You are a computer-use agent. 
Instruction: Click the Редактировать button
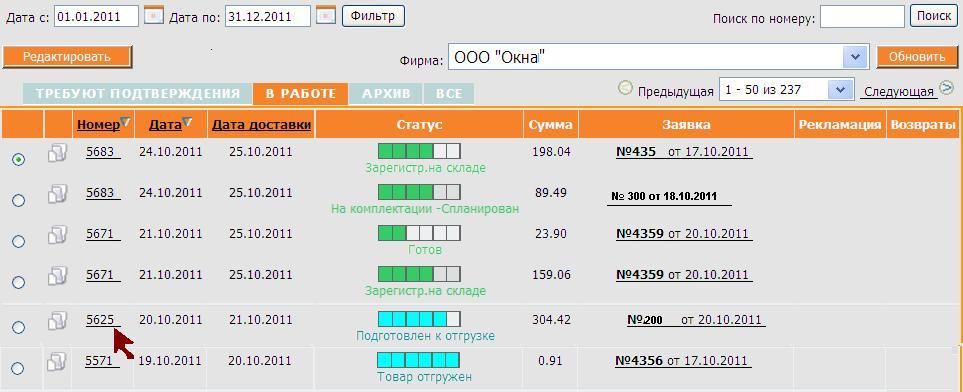(67, 57)
